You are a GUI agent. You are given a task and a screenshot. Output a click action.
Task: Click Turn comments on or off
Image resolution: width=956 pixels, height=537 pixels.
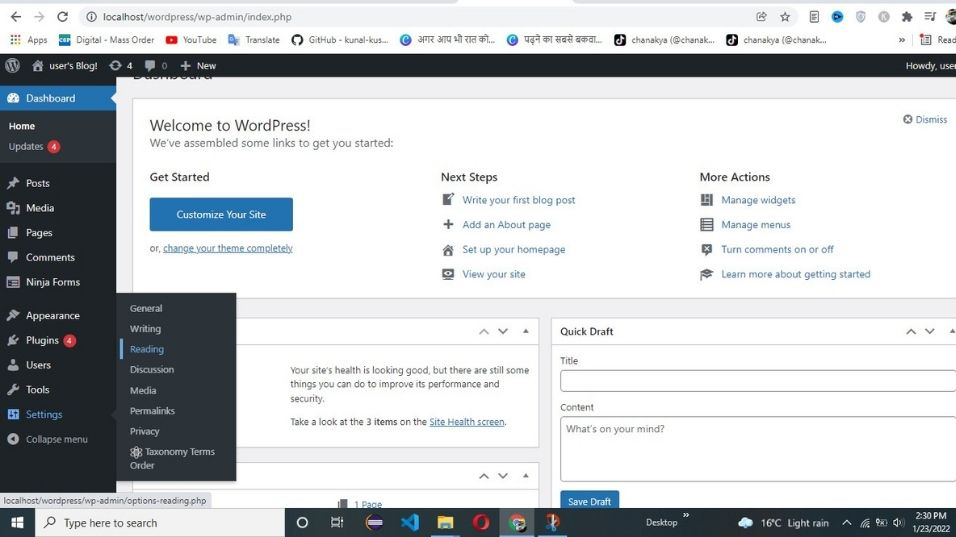[777, 249]
